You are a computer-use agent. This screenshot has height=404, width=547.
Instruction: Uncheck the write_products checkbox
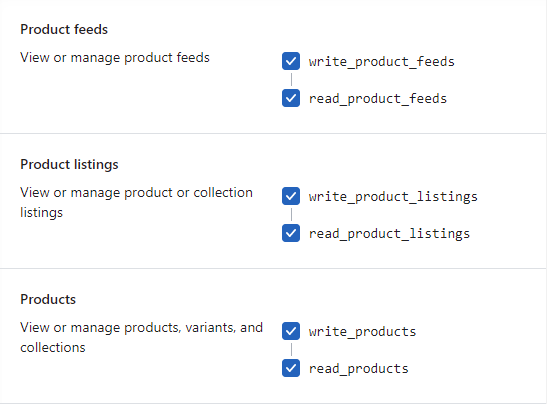[x=291, y=331]
